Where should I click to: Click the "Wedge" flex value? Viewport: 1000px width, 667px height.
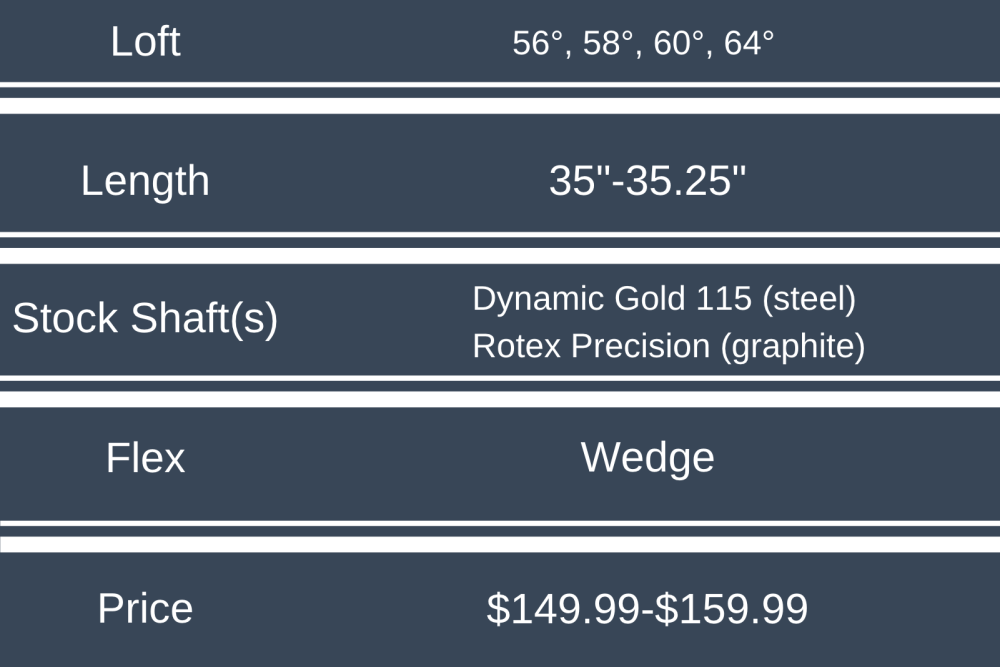pyautogui.click(x=647, y=458)
